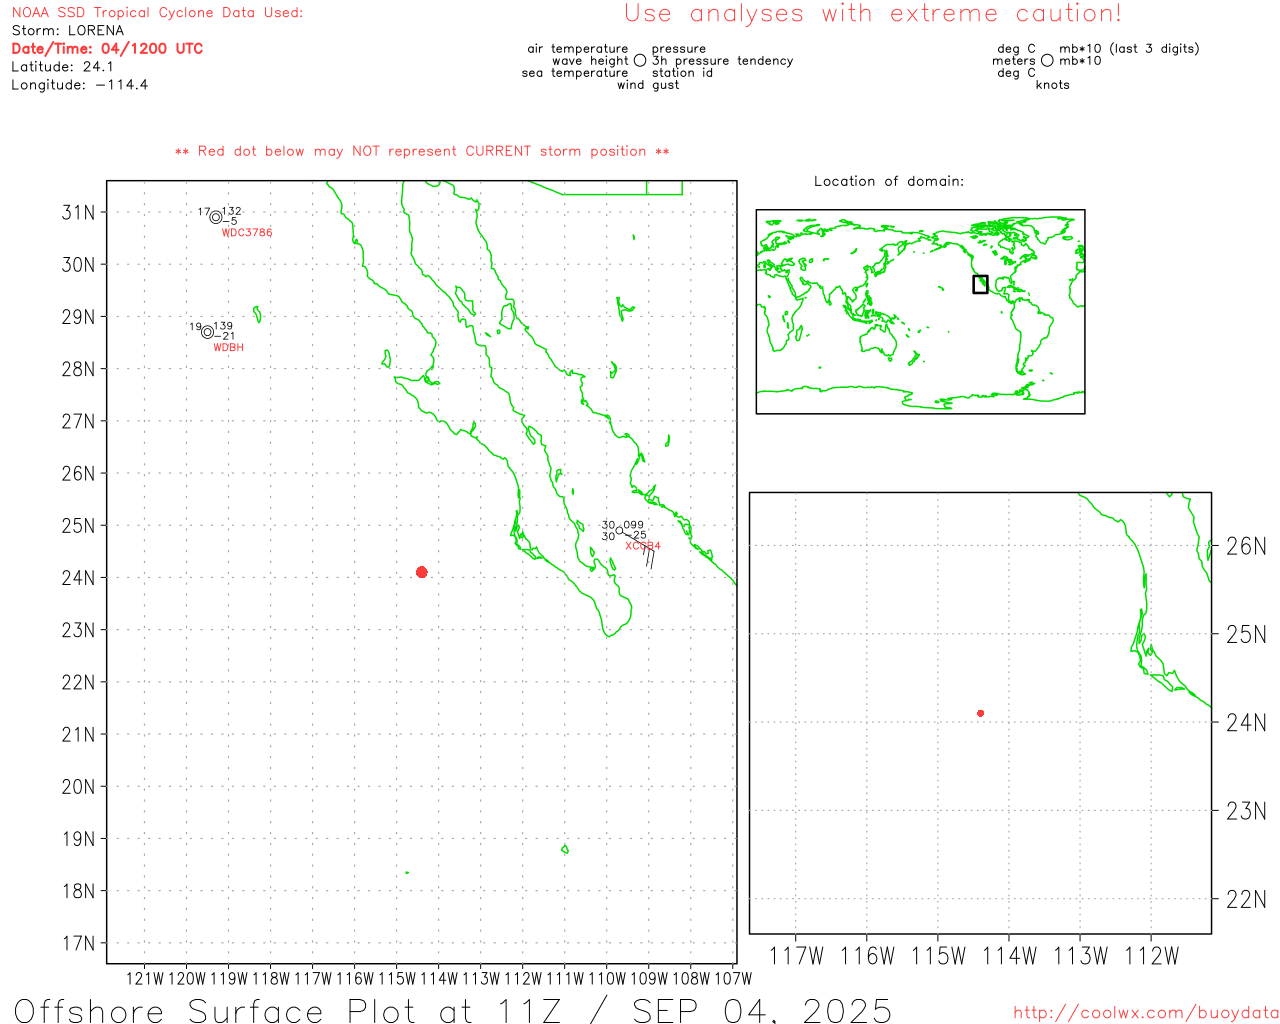Viewport: 1280px width, 1024px height.
Task: Click 'Longitude: -114.4' text
Action: pyautogui.click(x=80, y=85)
